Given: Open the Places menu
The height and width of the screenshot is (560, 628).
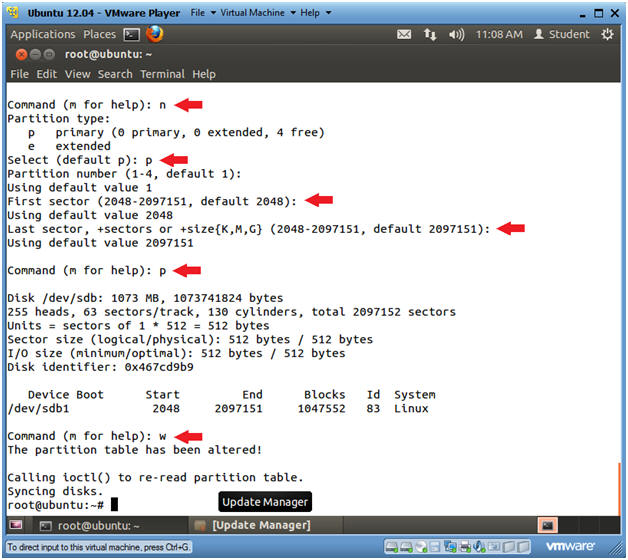Looking at the screenshot, I should point(99,34).
